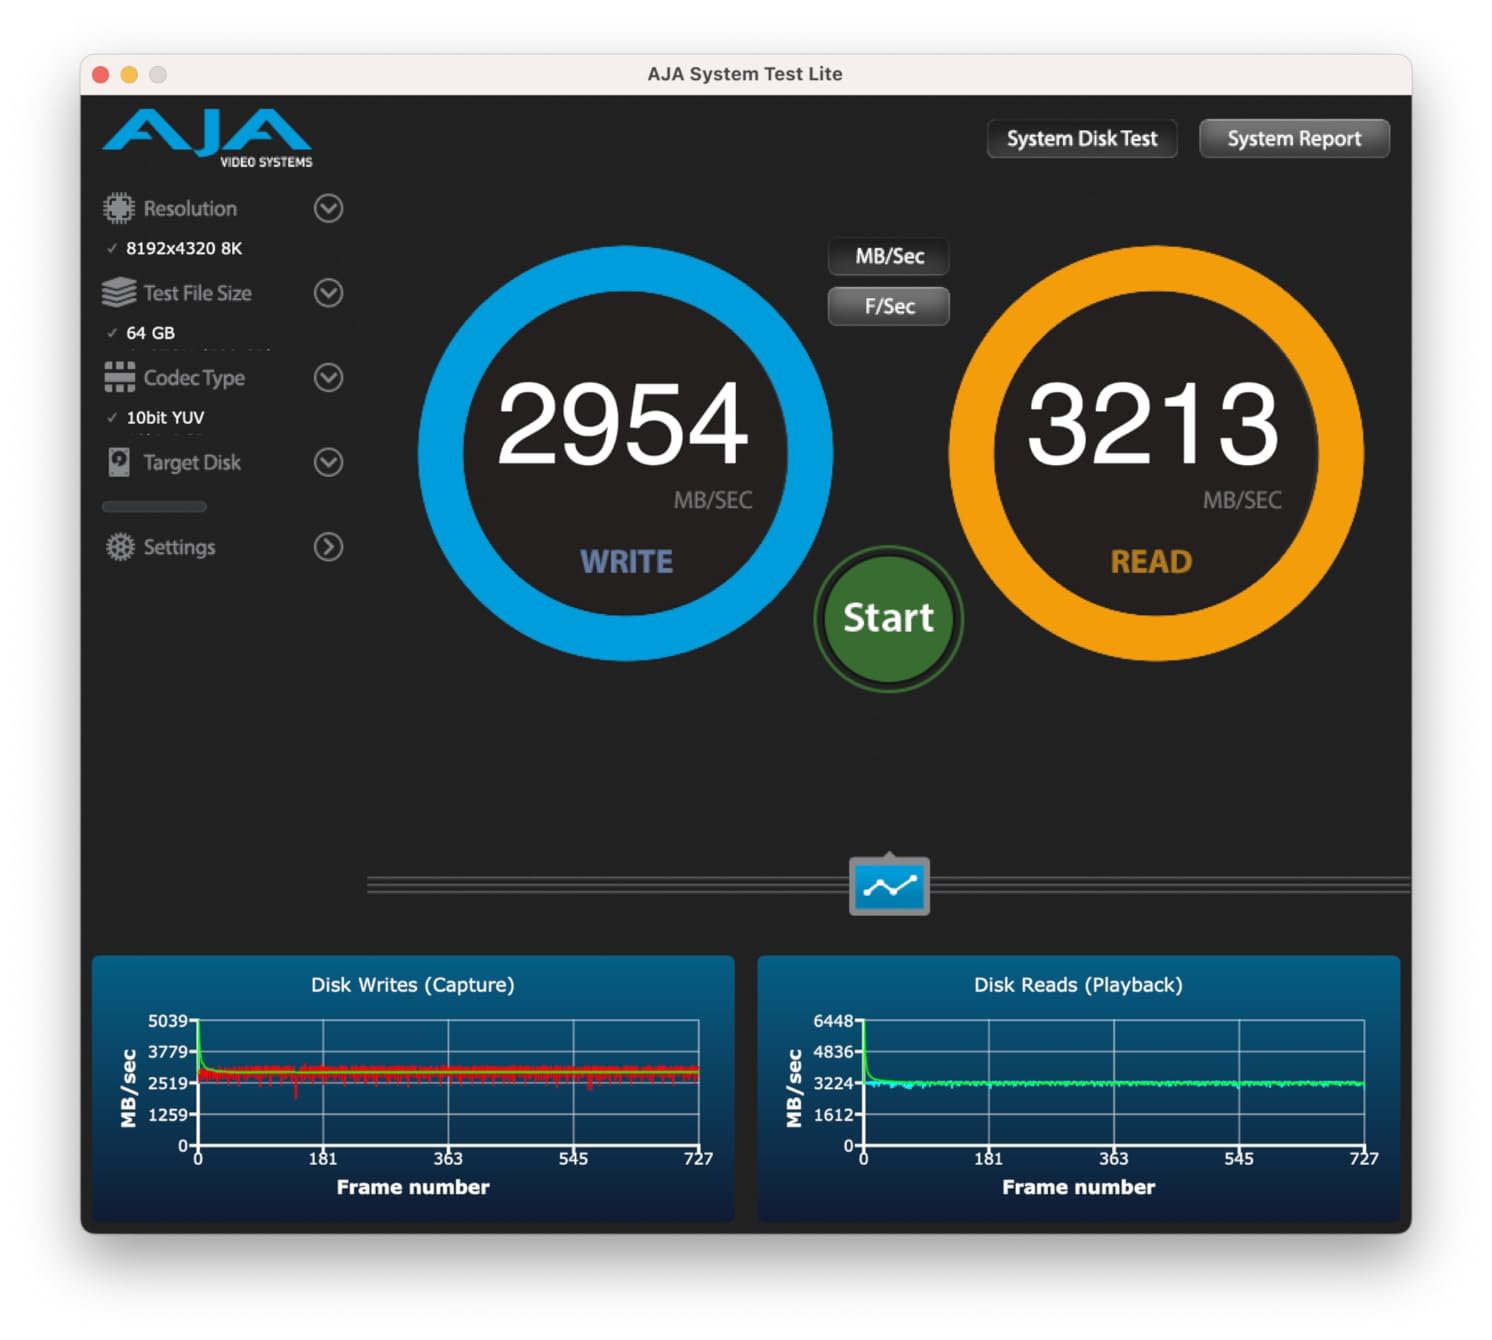1492x1340 pixels.
Task: Click the WRITE label in gauge
Action: pos(627,562)
